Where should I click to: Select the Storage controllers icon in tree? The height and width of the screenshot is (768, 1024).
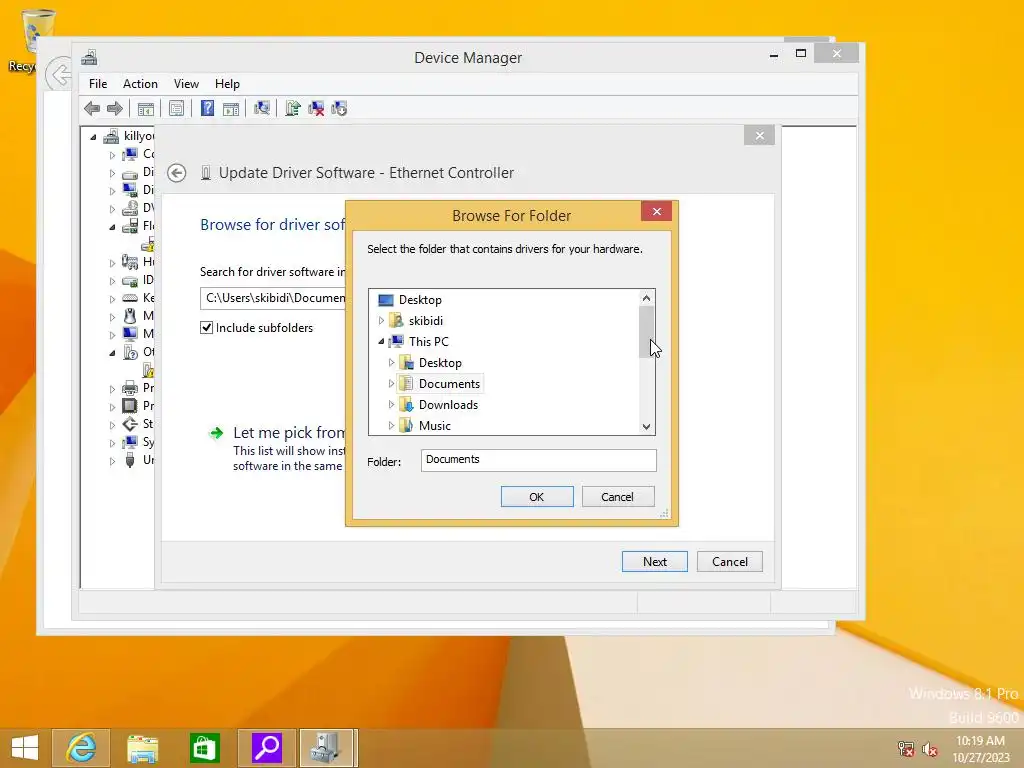point(130,424)
